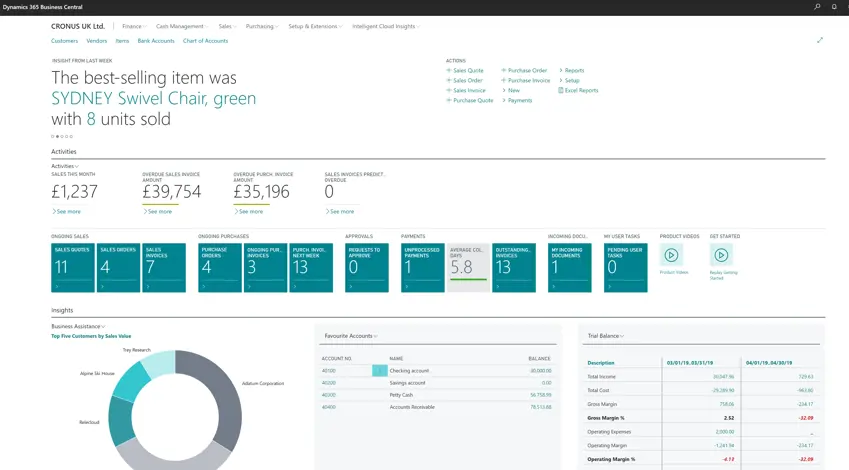Open the Ongoing Purchase Invoices tile
The height and width of the screenshot is (470, 849).
coord(265,267)
